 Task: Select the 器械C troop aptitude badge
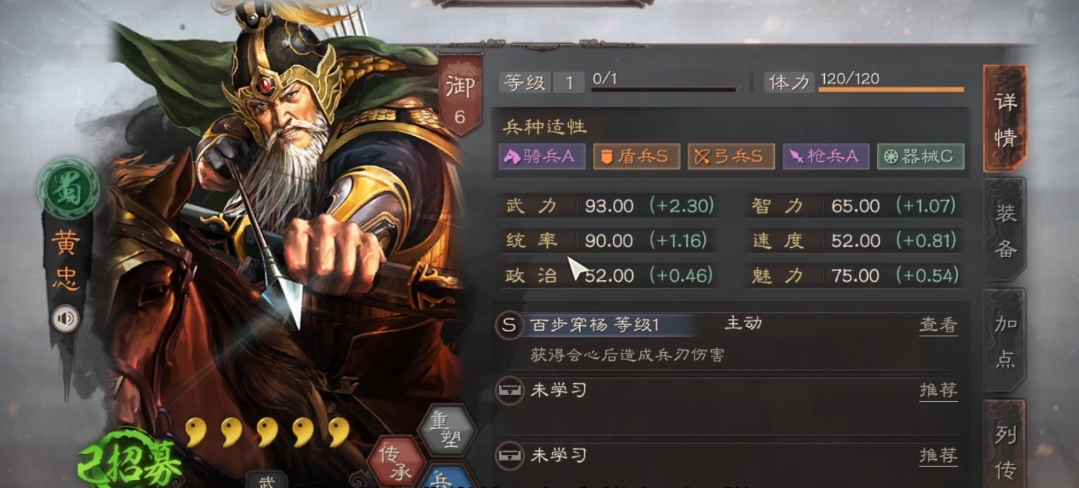pos(920,157)
